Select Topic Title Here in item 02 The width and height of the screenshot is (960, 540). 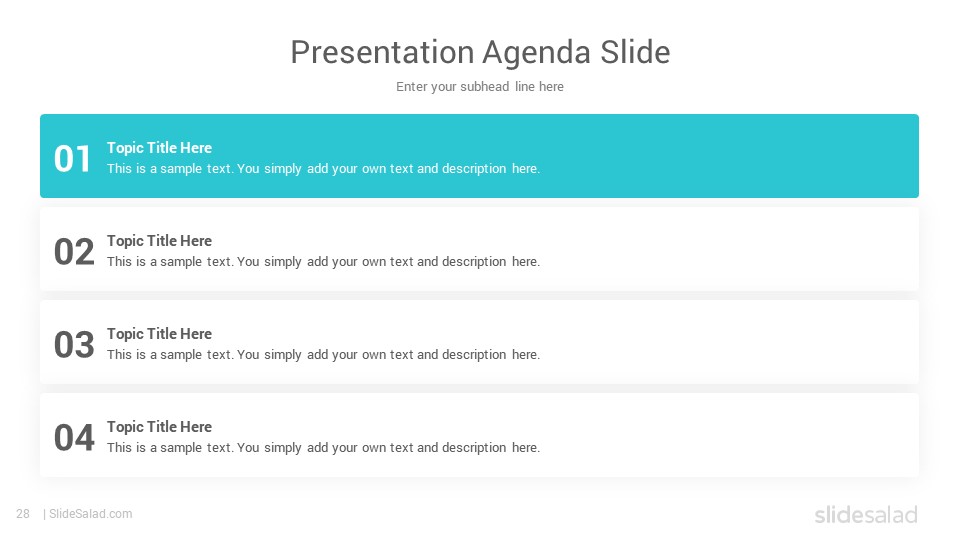159,241
